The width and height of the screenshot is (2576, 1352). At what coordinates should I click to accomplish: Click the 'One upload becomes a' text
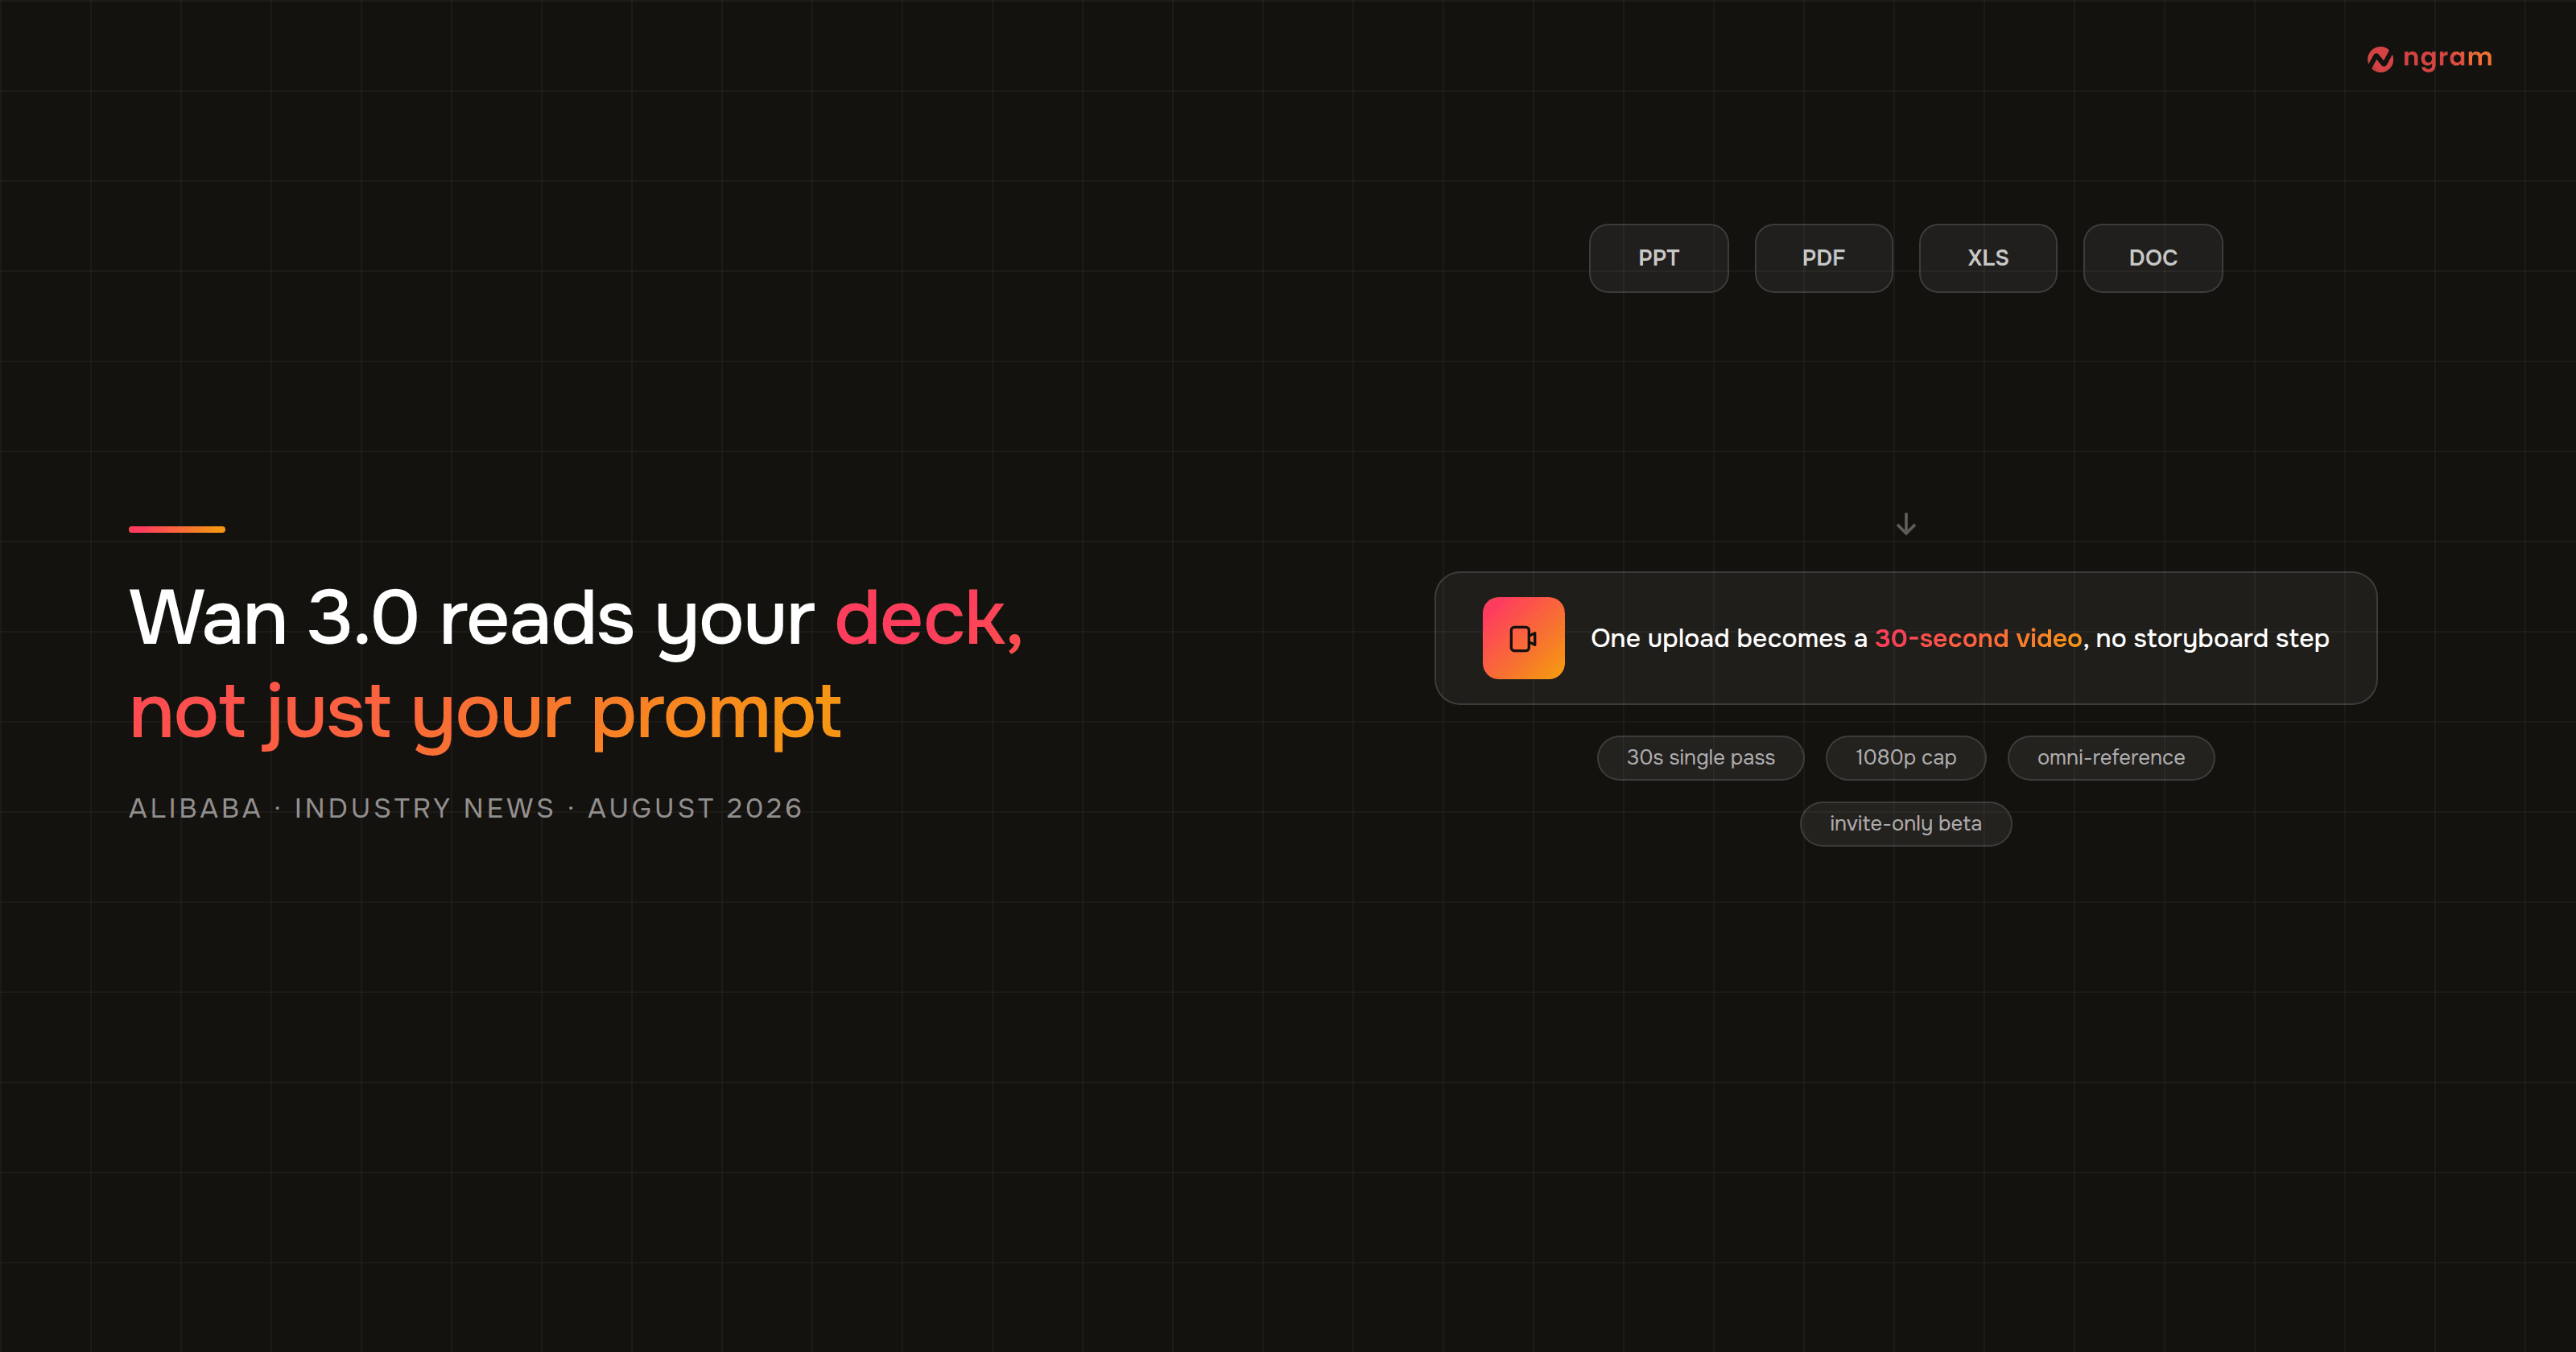pos(1729,638)
